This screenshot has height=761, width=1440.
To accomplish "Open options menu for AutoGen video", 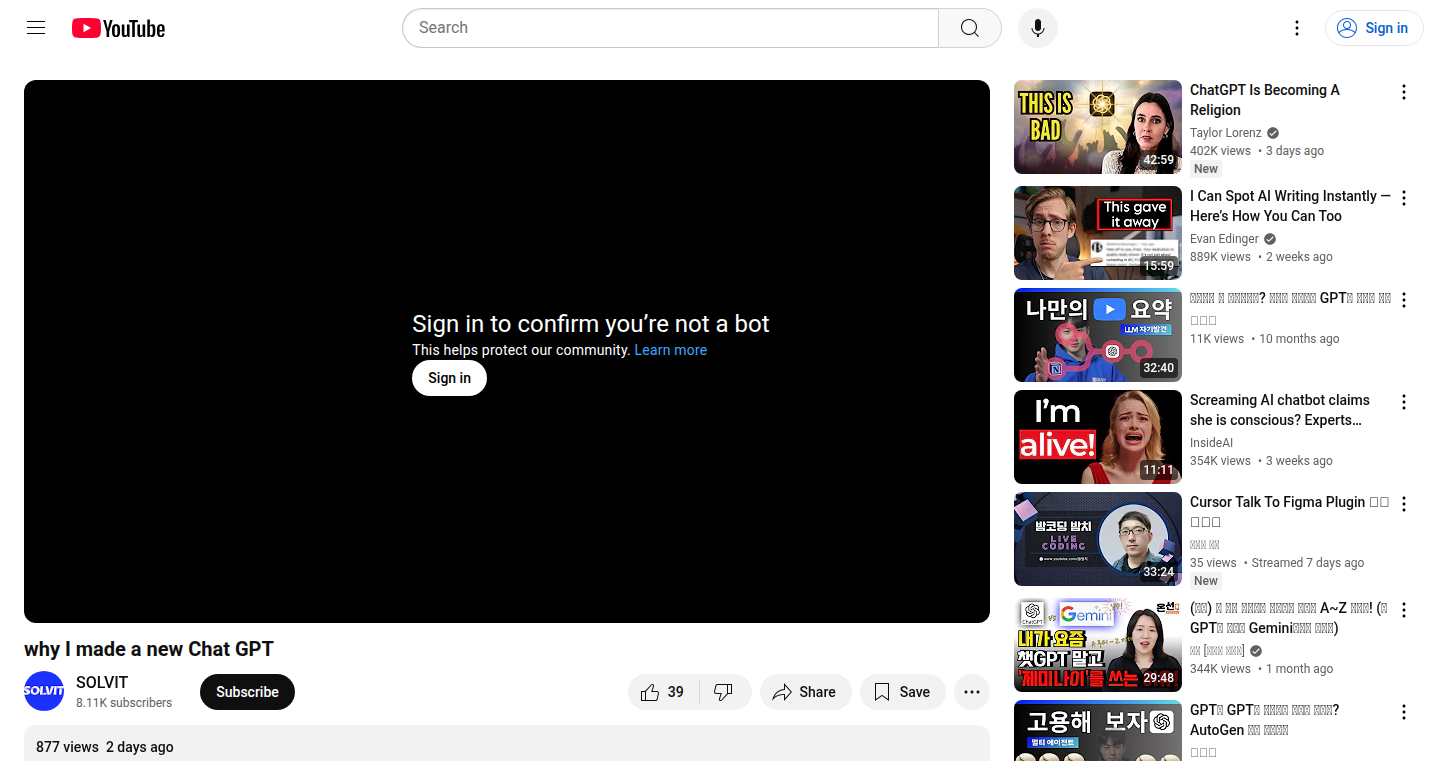I will tap(1404, 712).
